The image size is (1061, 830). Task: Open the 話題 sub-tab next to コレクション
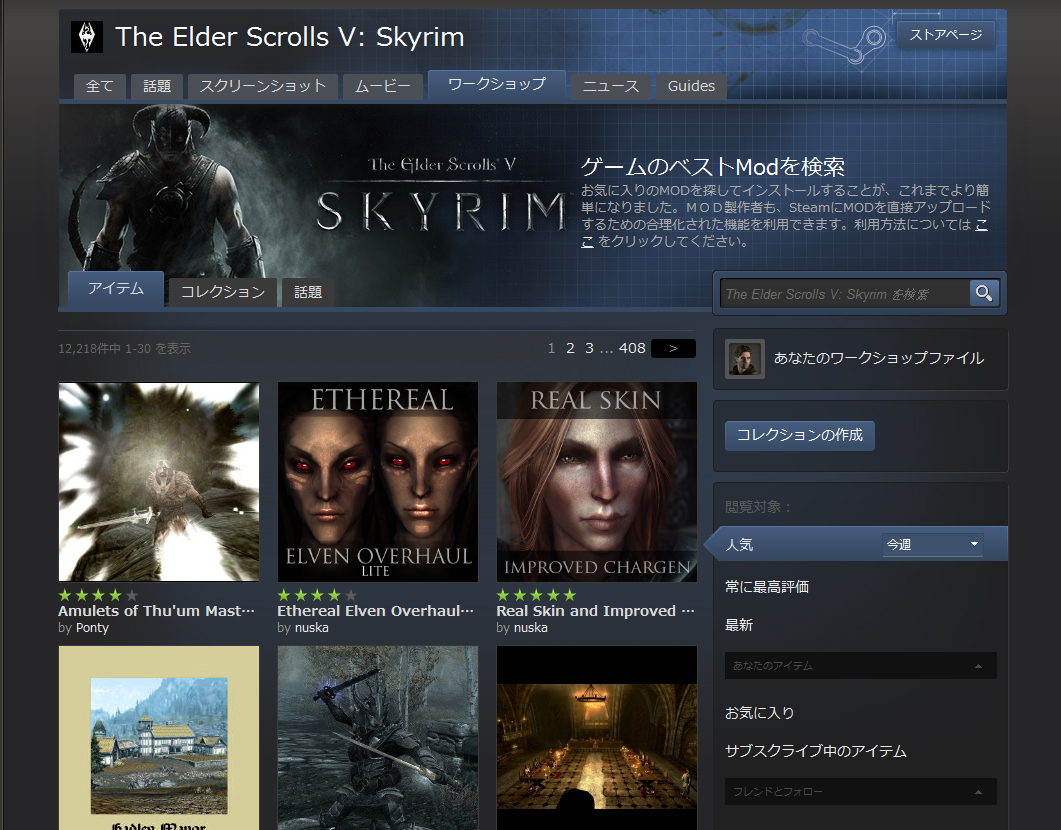(308, 292)
